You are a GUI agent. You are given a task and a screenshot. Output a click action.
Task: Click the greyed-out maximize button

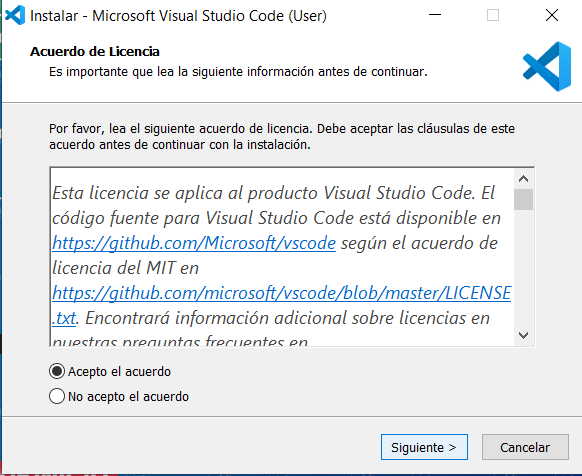pos(493,15)
